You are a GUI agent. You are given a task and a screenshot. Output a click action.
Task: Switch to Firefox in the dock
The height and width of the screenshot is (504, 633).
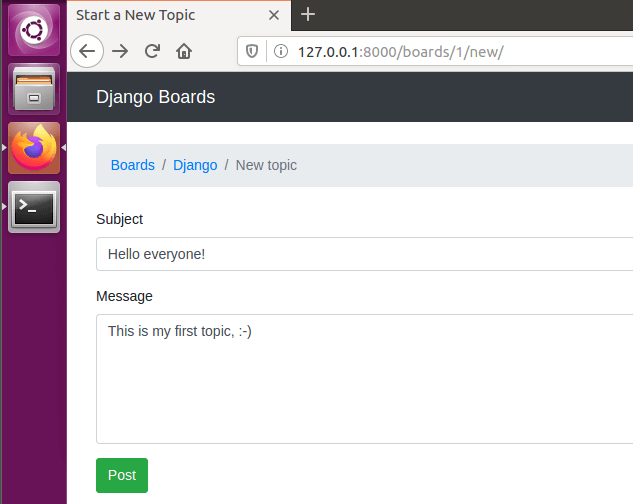(34, 148)
